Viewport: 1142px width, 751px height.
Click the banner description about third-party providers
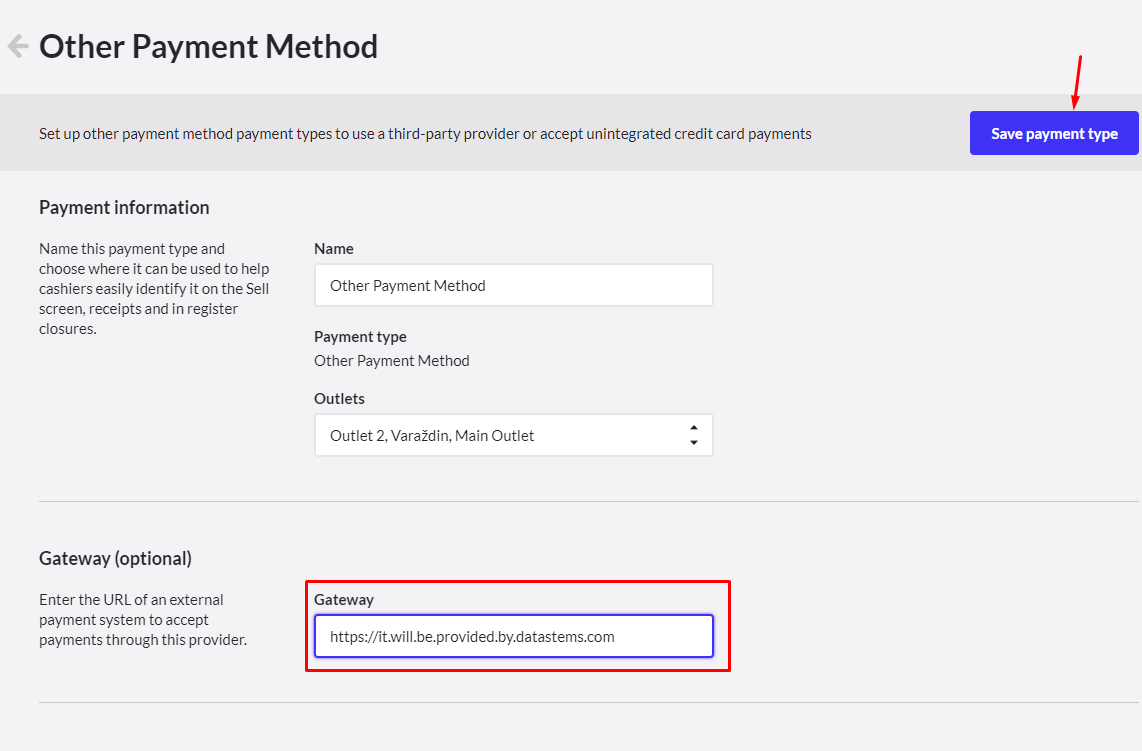click(x=425, y=133)
